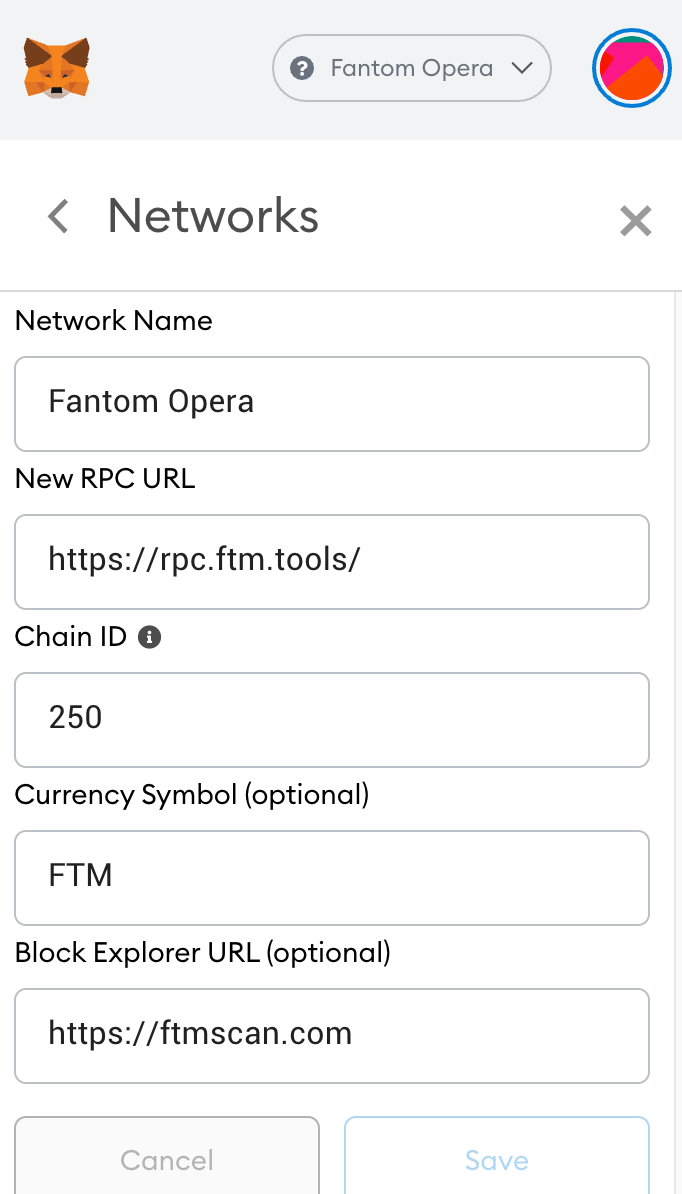Go back using the left arrow
Image resolution: width=682 pixels, height=1194 pixels.
(x=58, y=216)
